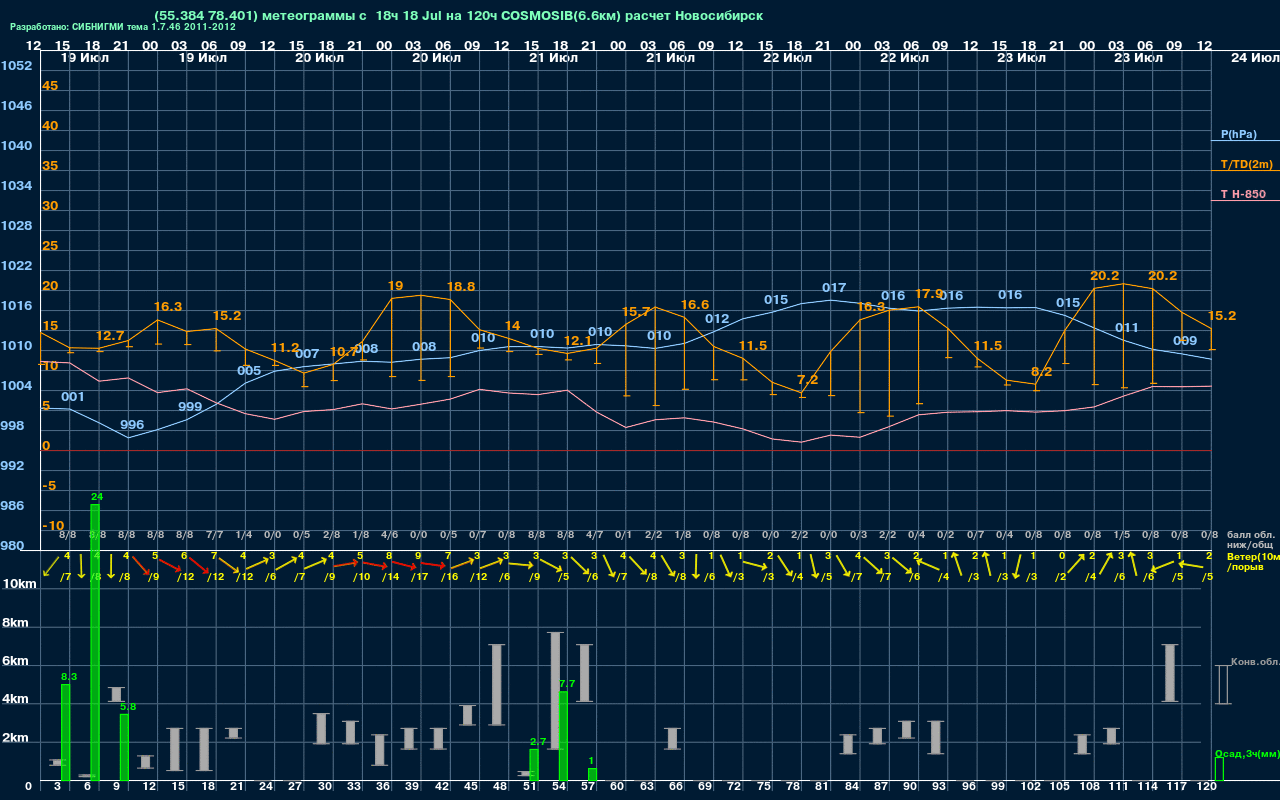
Task: Click the Конв.обл. legend label
Action: tap(1254, 662)
